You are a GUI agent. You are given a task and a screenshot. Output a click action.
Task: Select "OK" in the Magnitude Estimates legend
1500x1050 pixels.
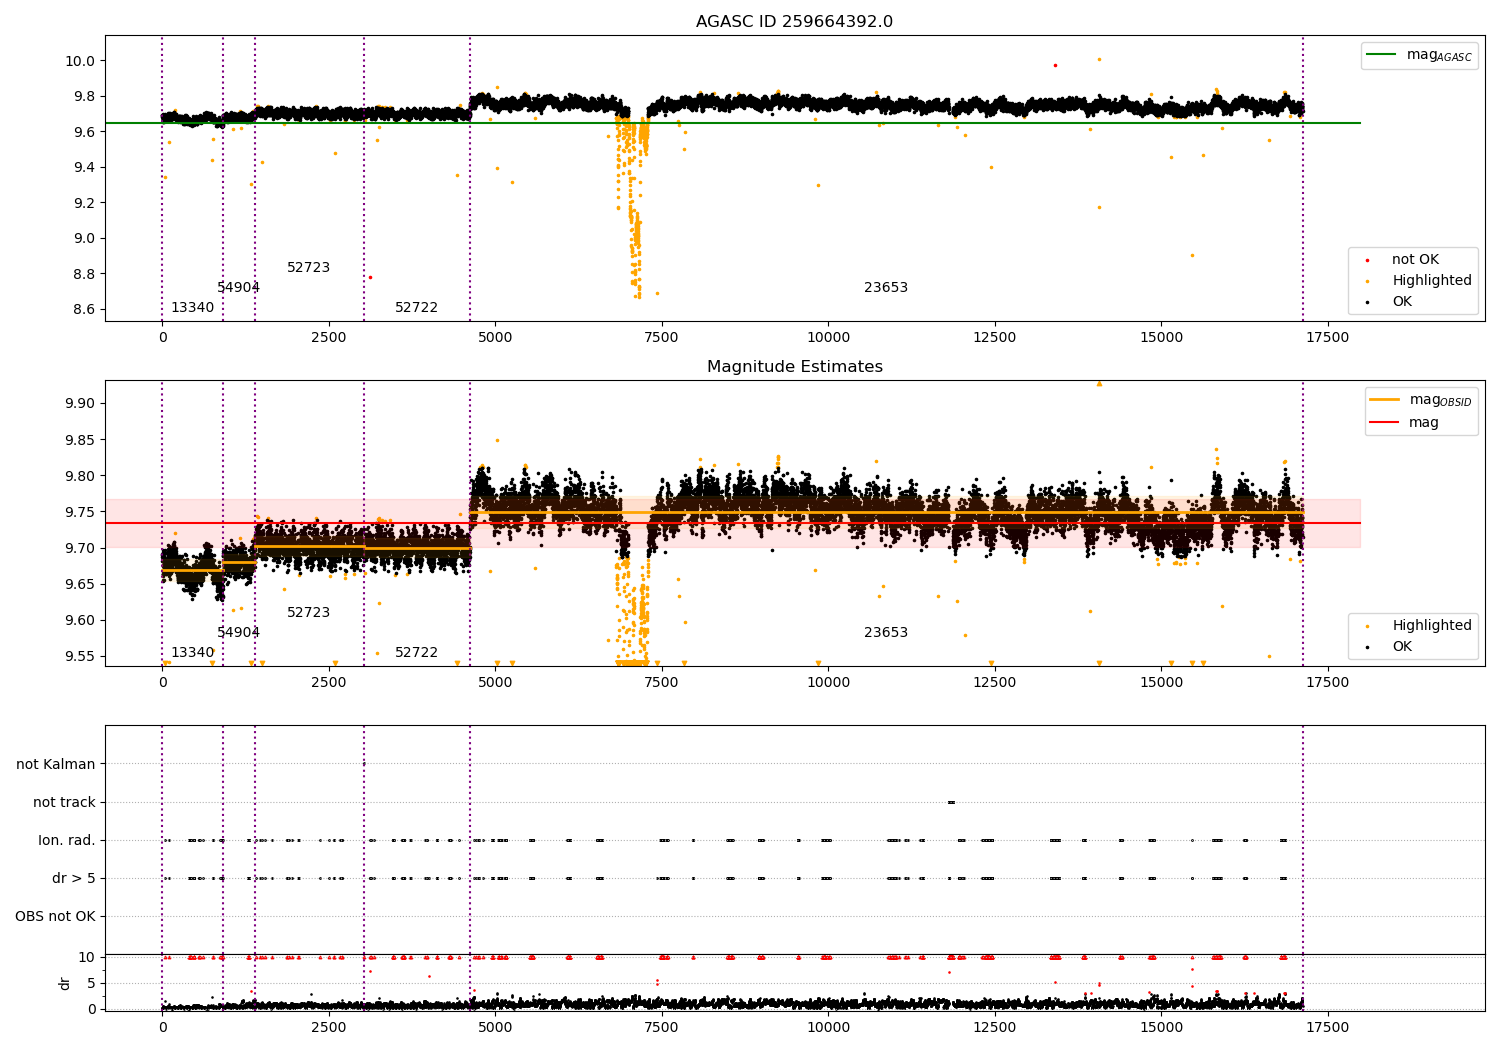1402,647
